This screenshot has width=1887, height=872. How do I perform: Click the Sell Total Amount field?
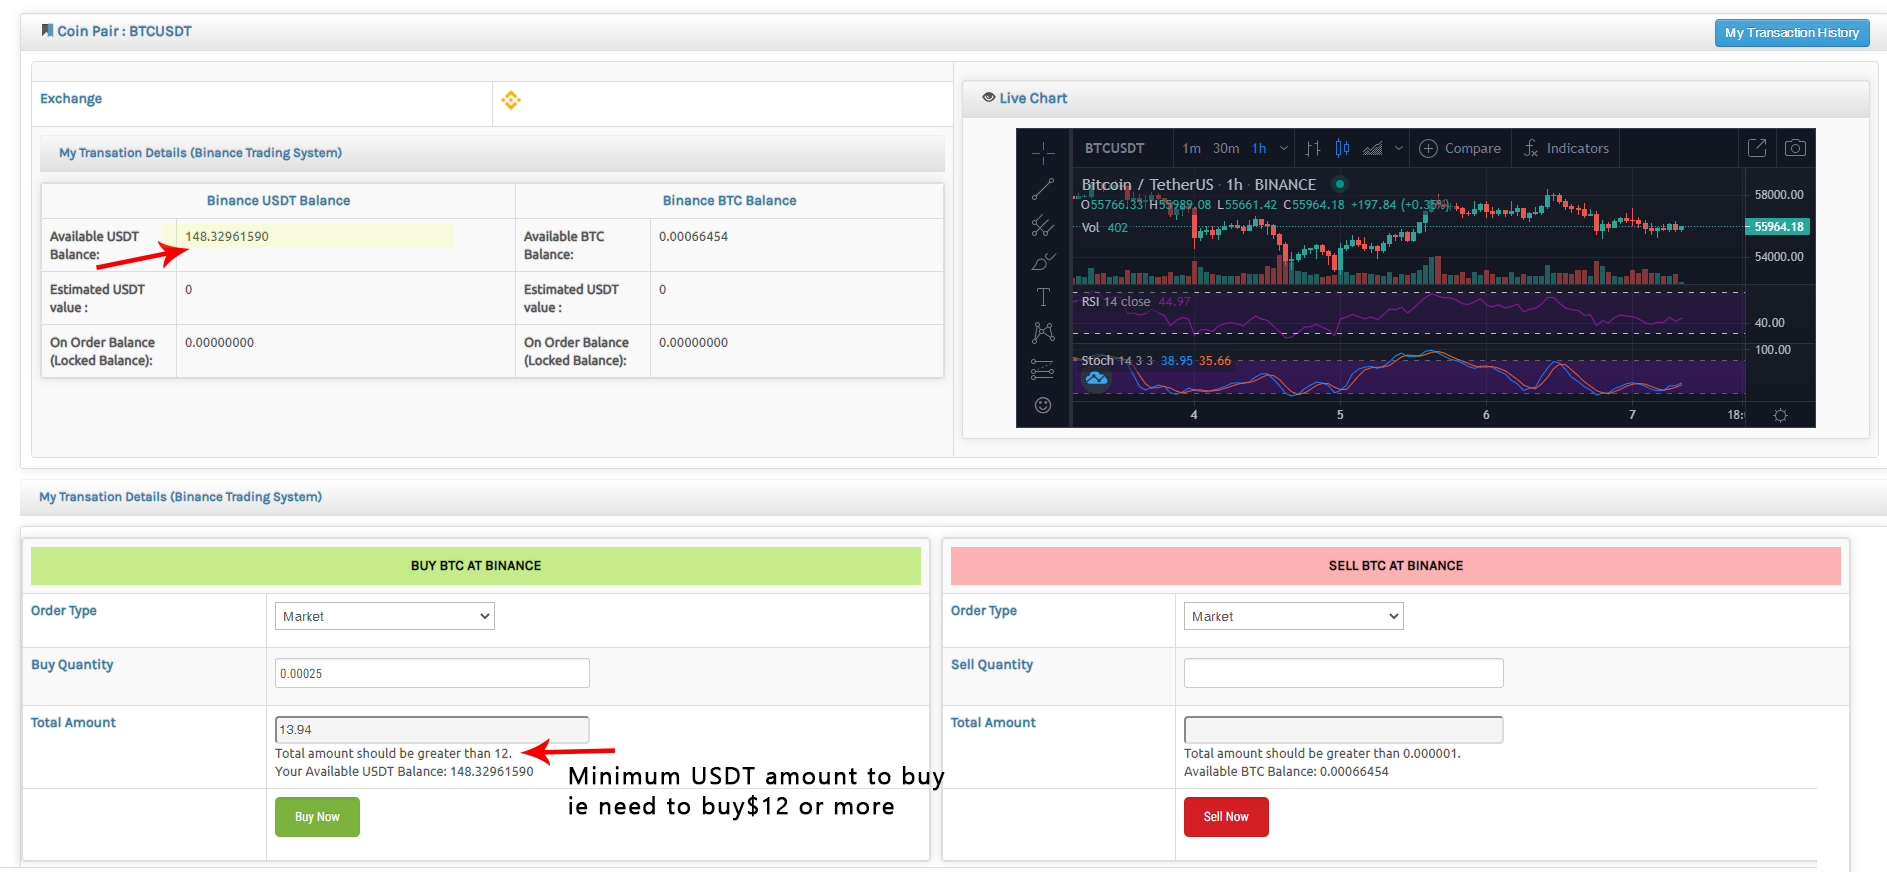click(x=1343, y=730)
